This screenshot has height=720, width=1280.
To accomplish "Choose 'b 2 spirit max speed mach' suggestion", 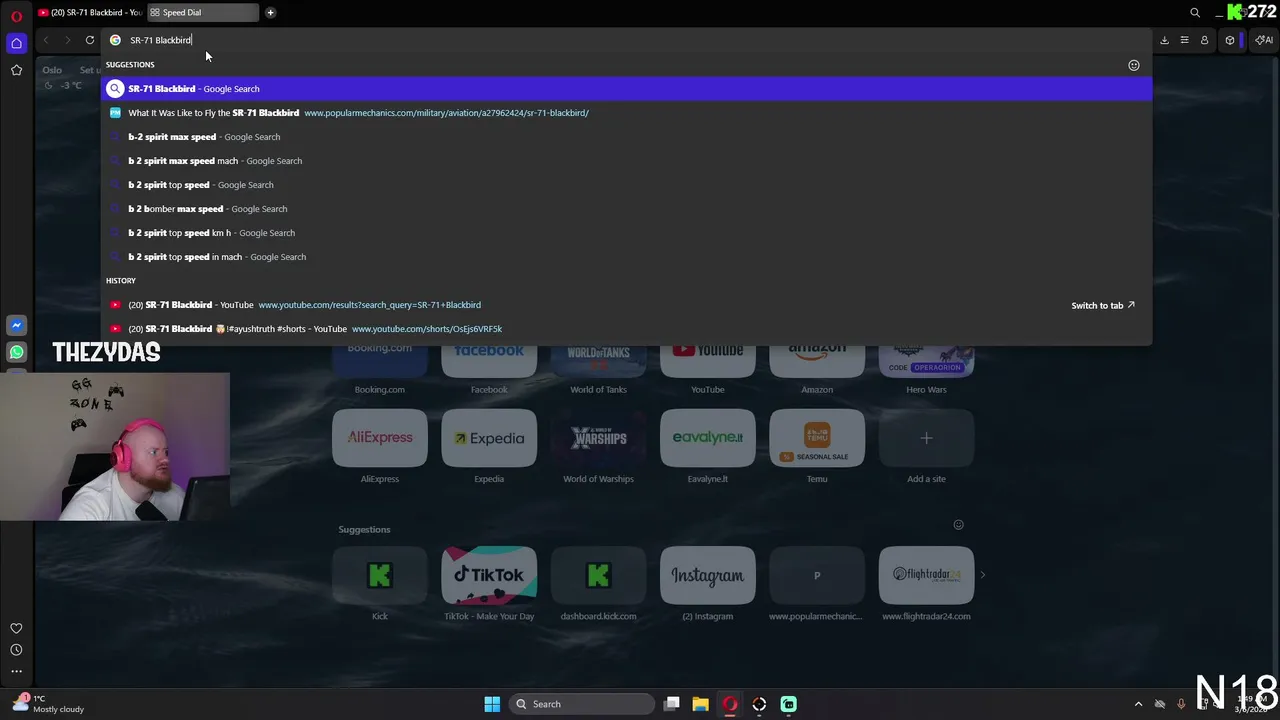I will point(628,161).
